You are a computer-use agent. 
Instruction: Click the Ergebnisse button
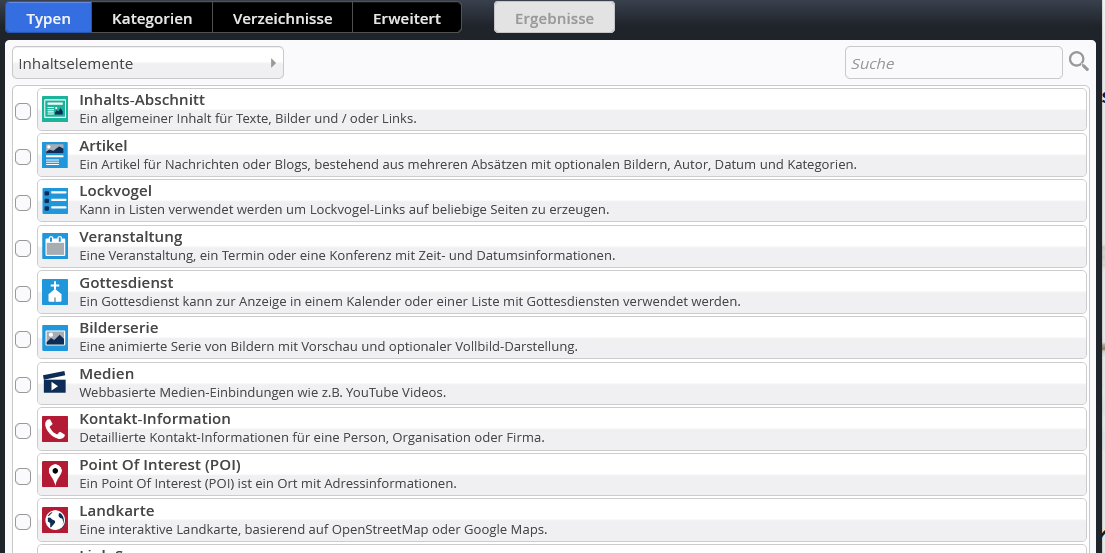tap(555, 18)
